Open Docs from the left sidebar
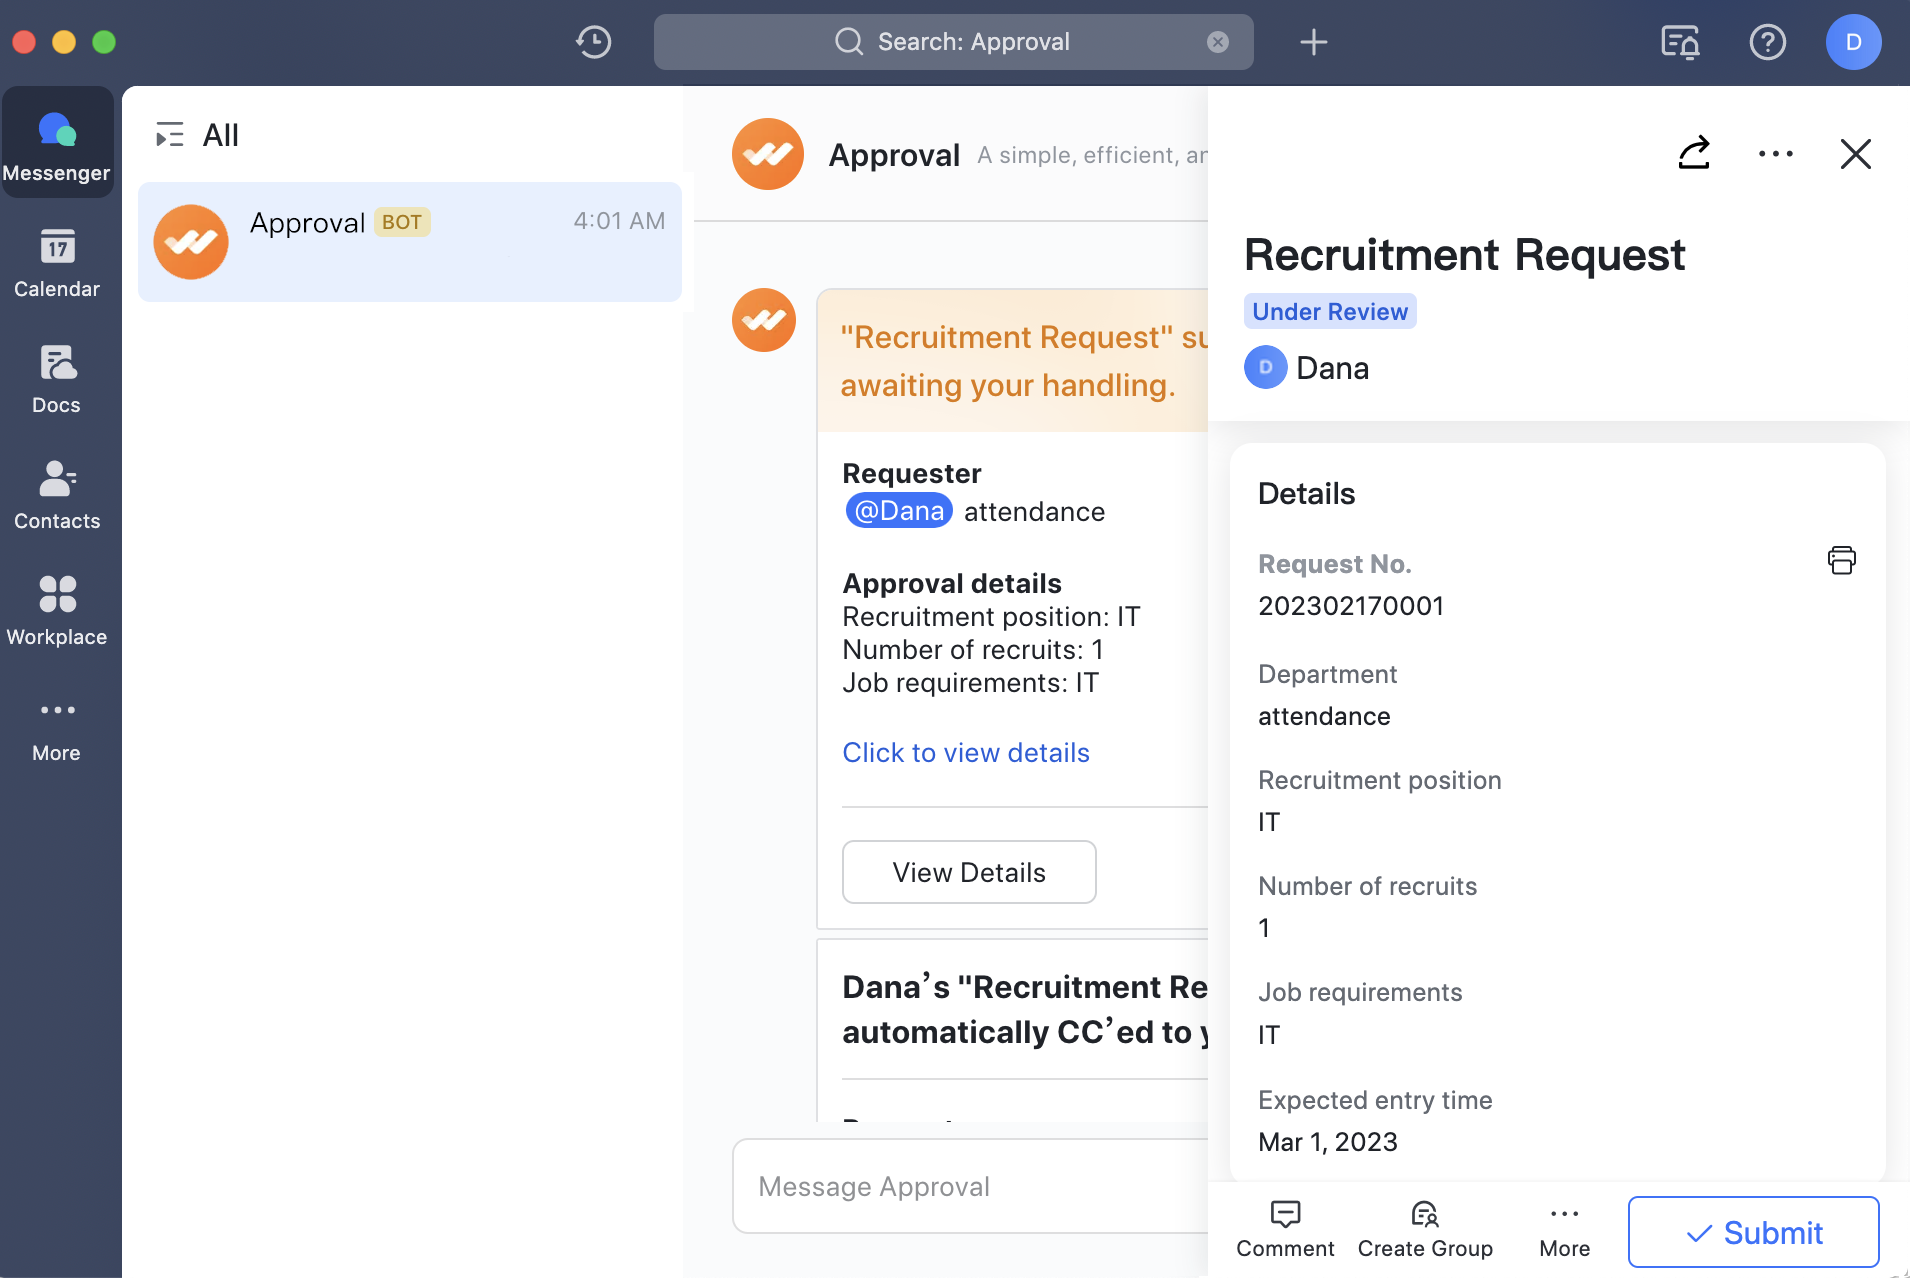 (x=57, y=379)
